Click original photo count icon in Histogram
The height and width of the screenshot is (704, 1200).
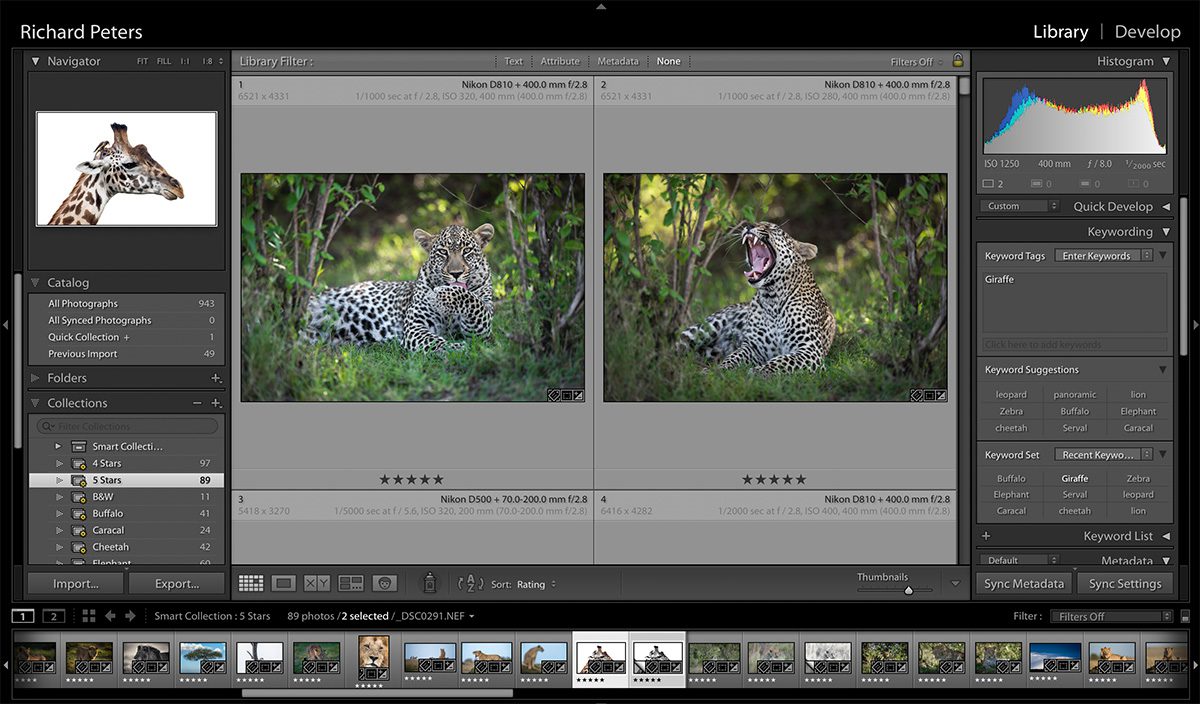point(990,184)
